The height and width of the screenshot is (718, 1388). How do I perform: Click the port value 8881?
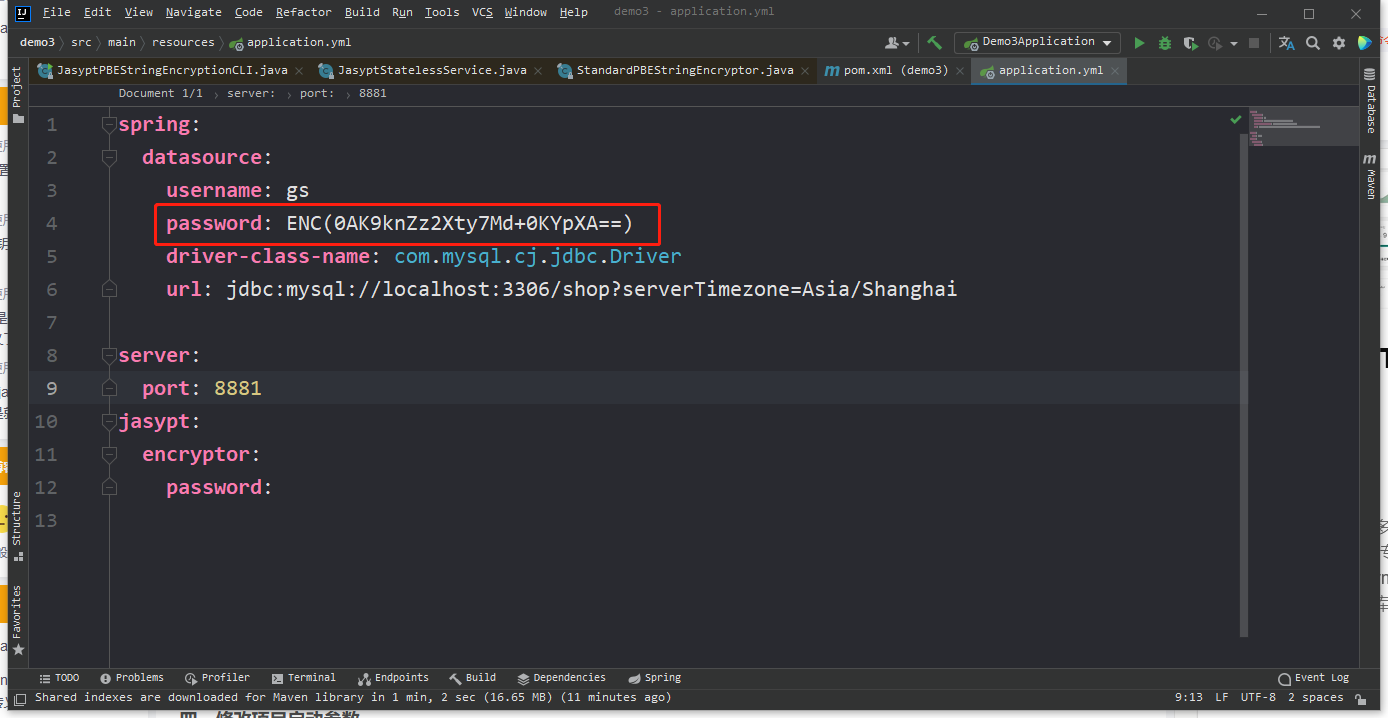238,388
